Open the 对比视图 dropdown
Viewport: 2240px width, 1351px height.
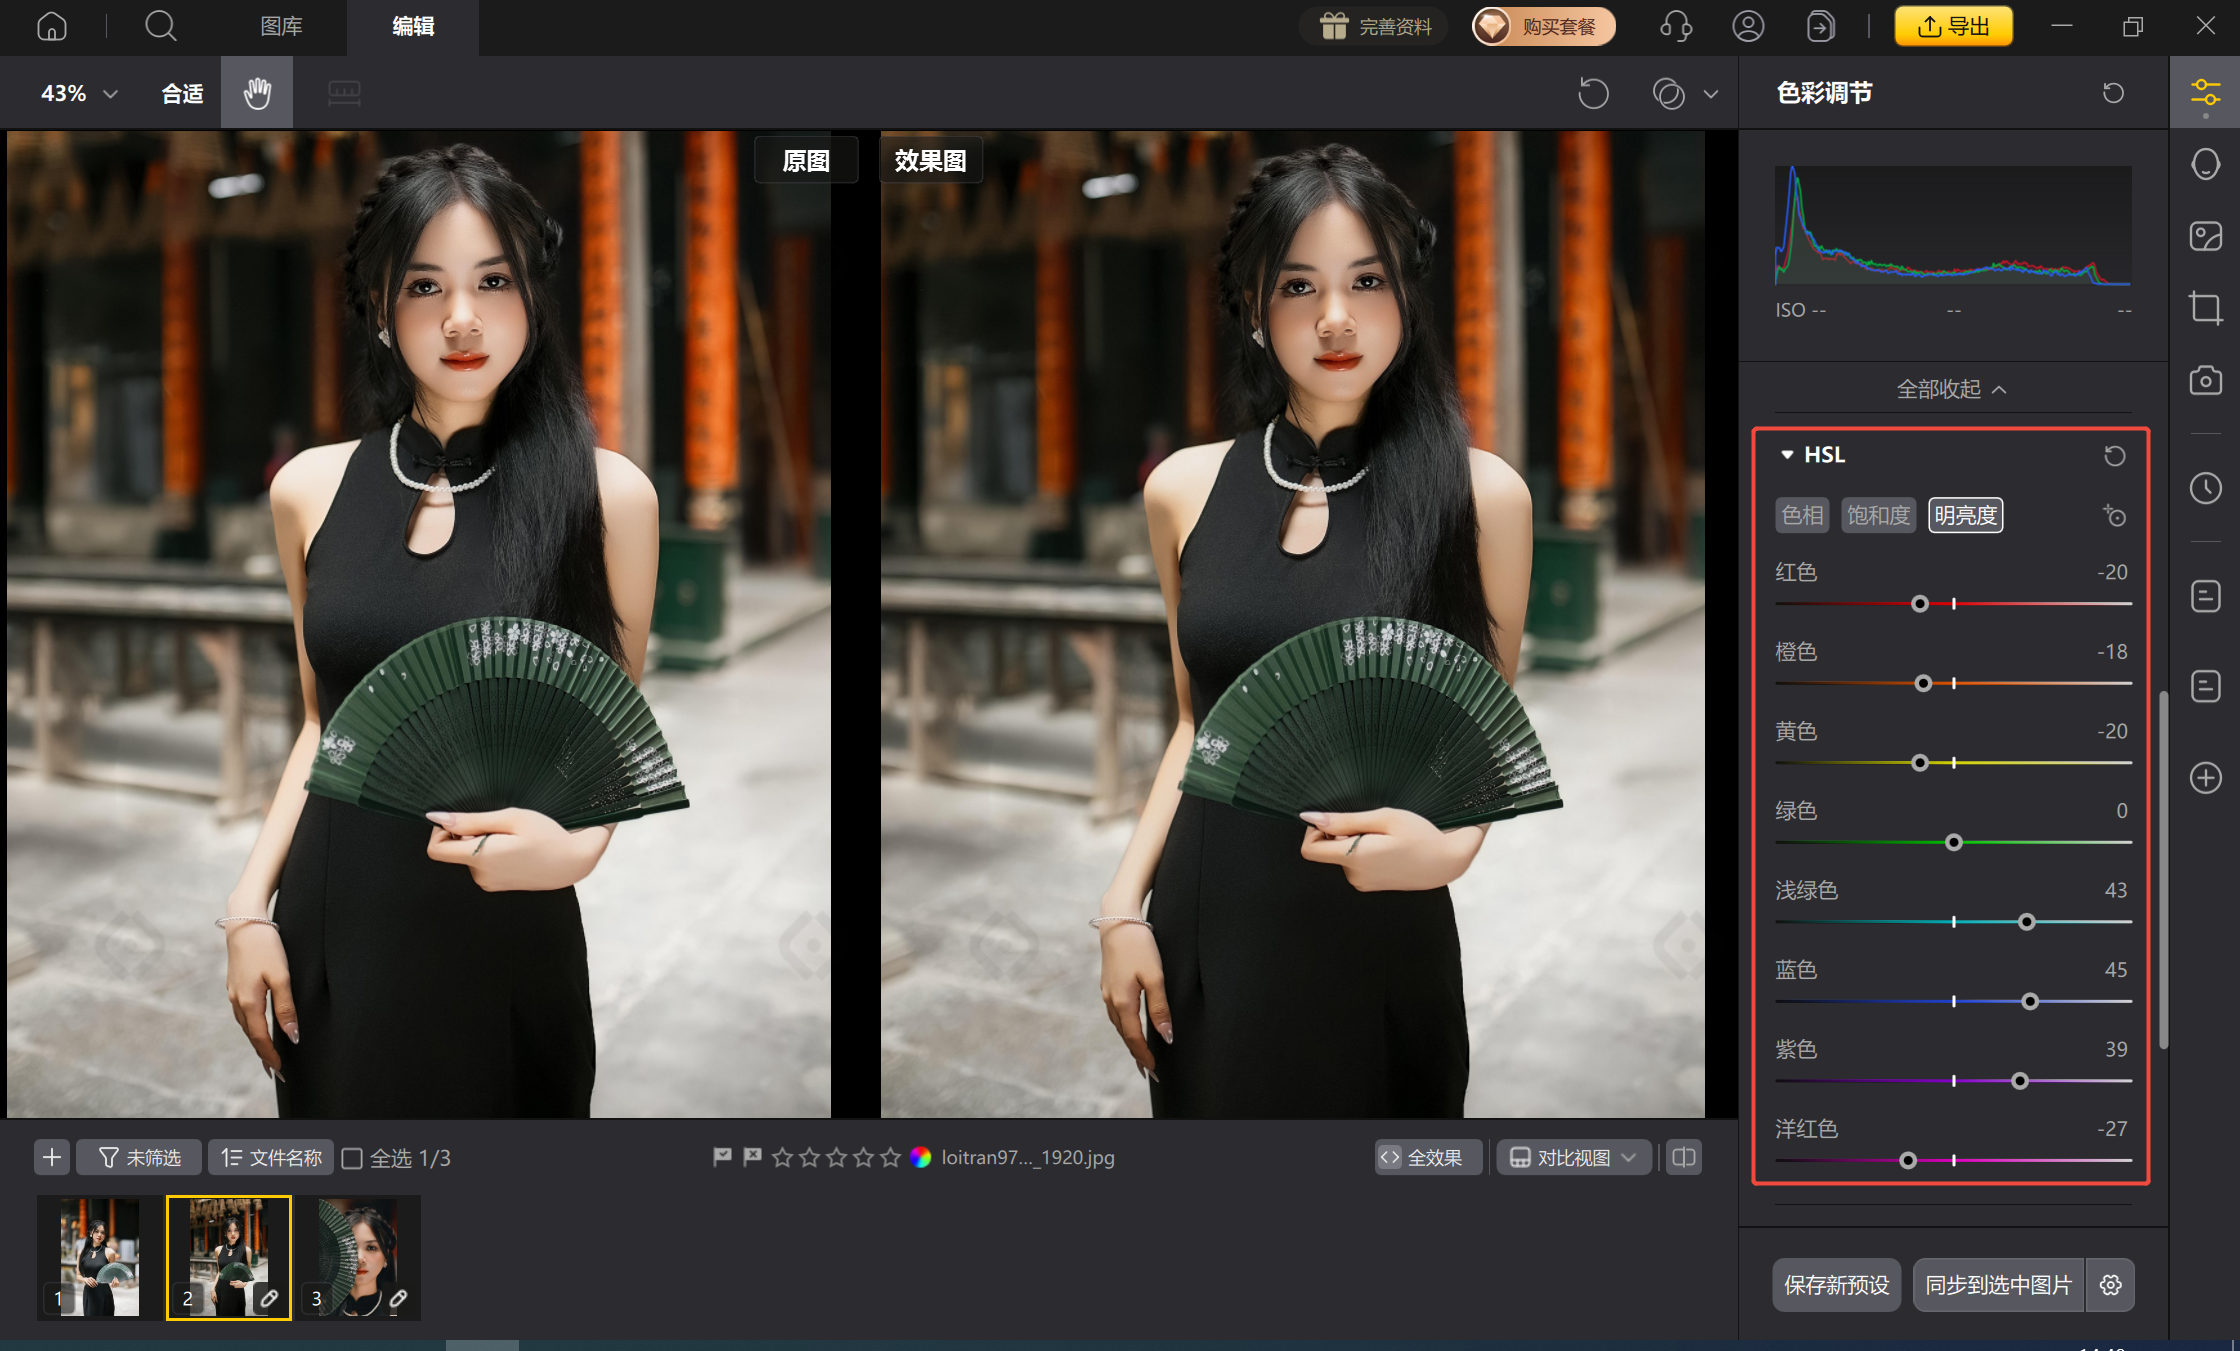point(1572,1157)
